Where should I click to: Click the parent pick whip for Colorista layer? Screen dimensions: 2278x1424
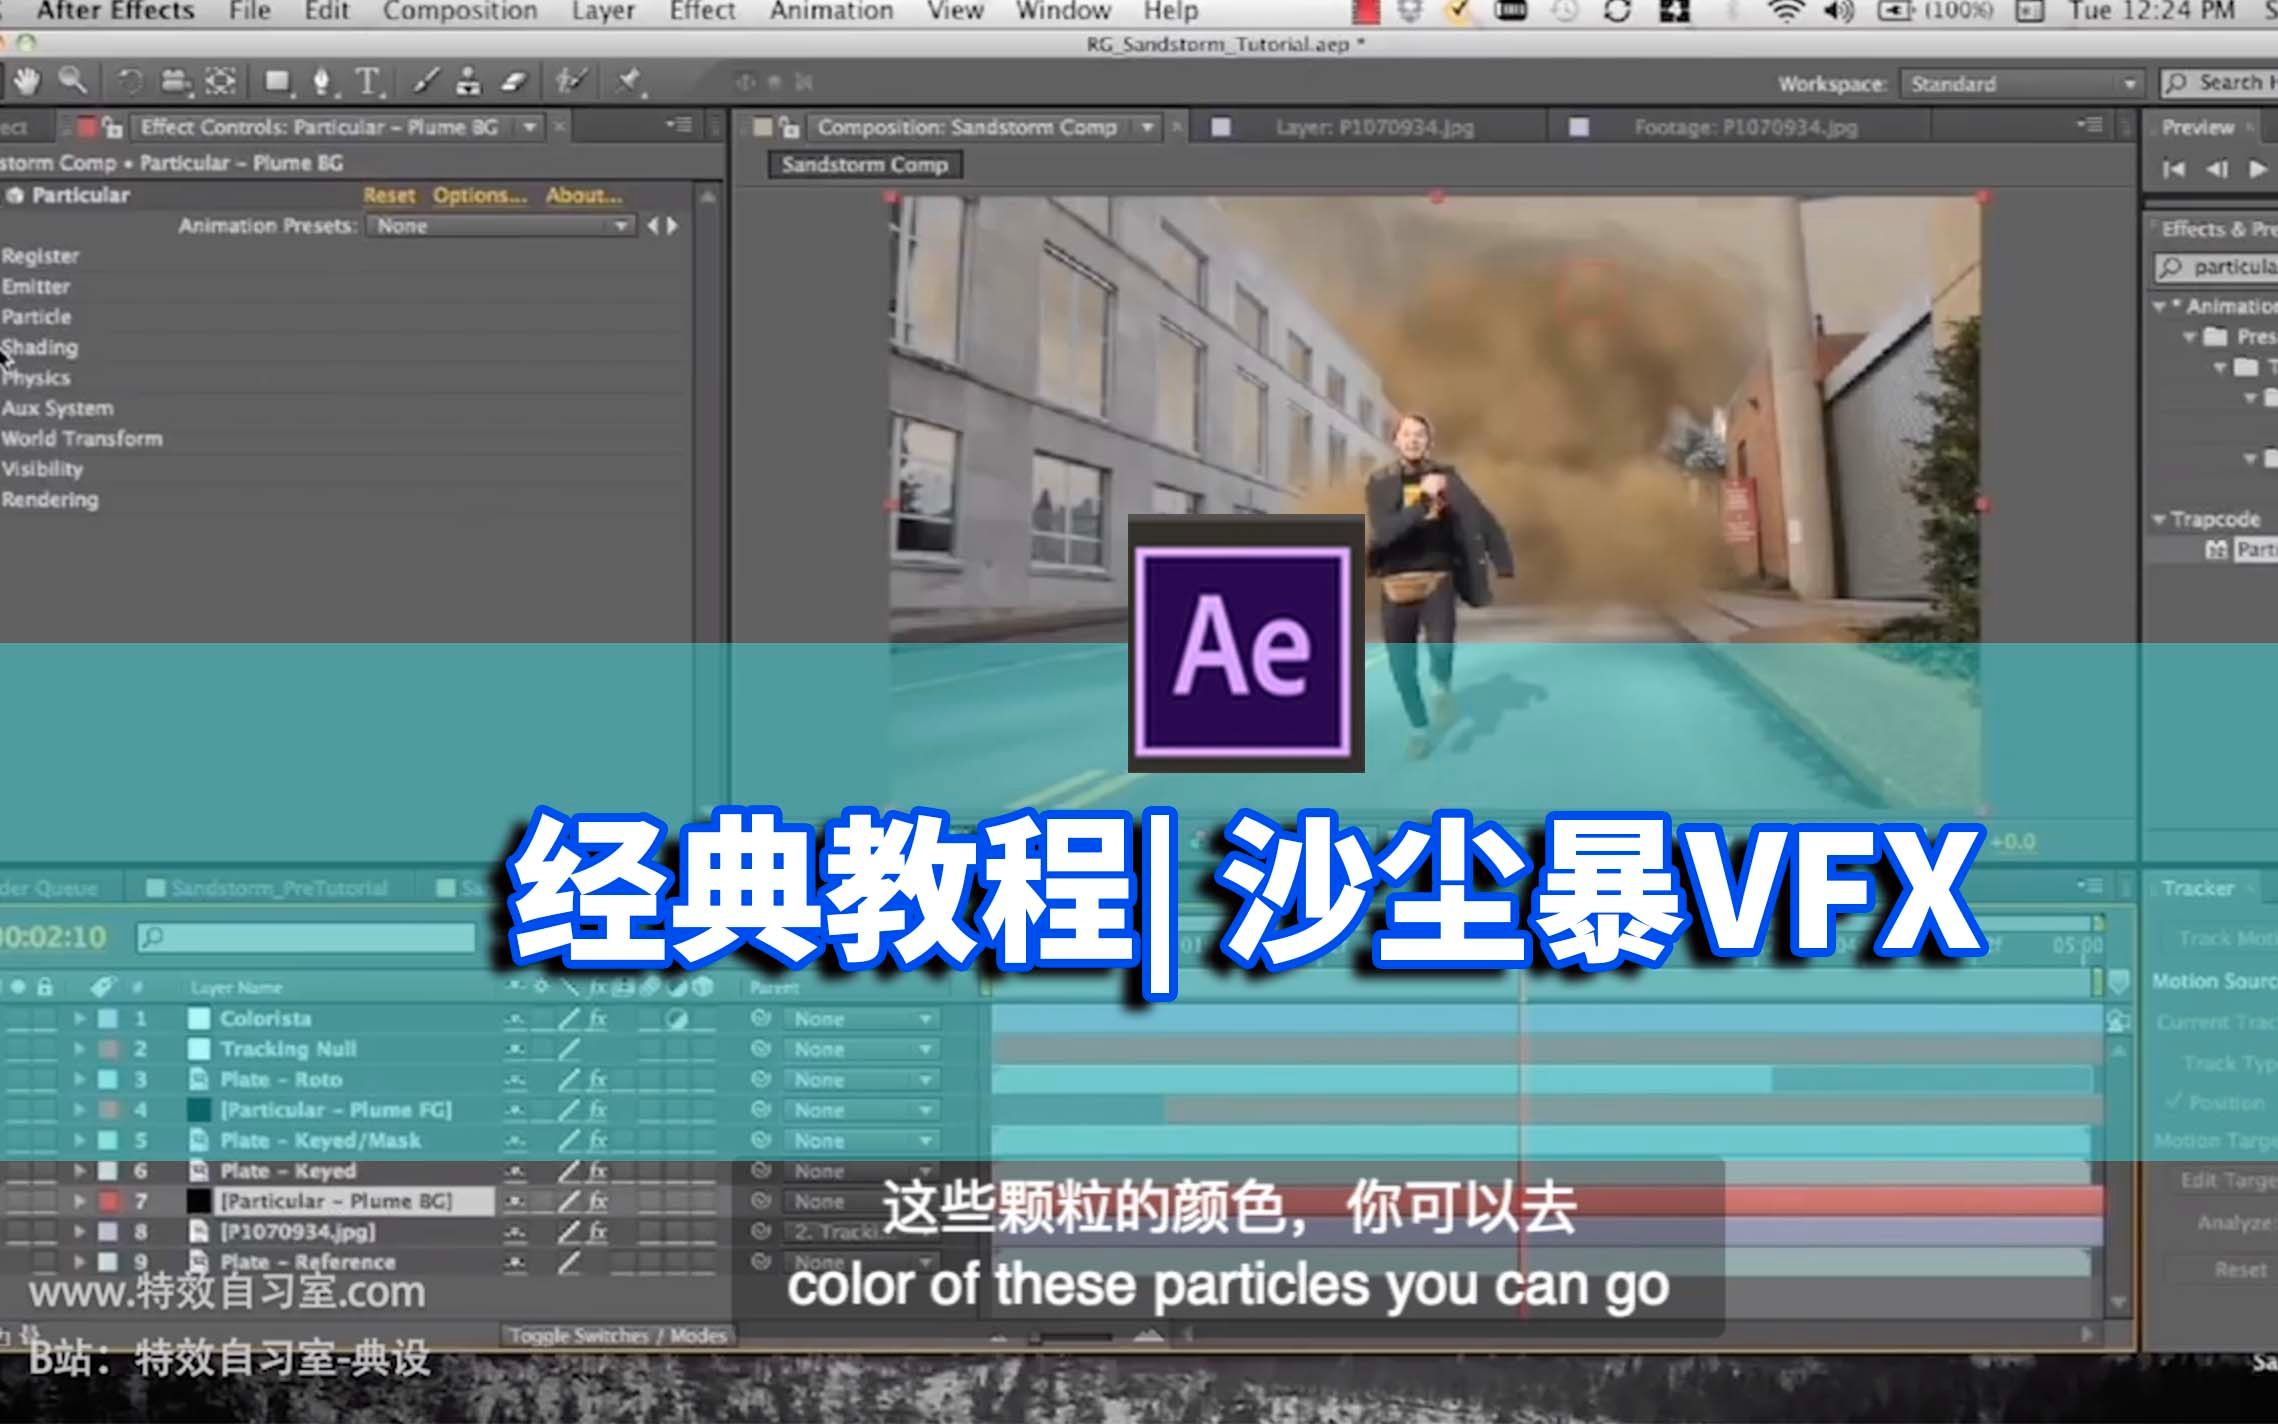tap(761, 1019)
